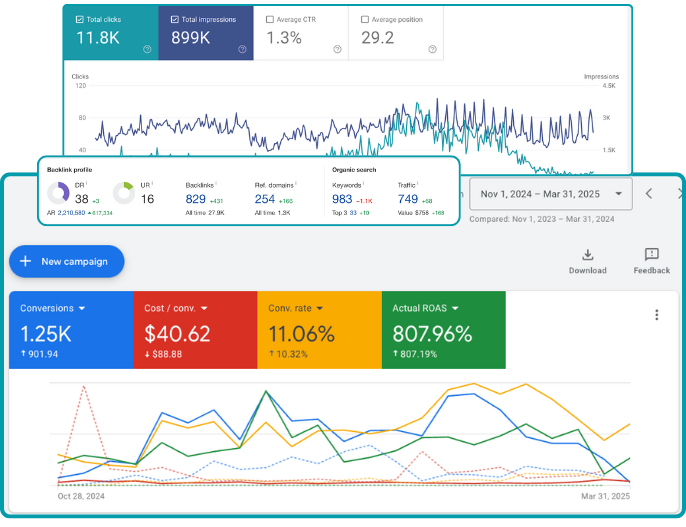
Task: Click the Clicks axis label in Search Console chart
Action: pyautogui.click(x=80, y=77)
